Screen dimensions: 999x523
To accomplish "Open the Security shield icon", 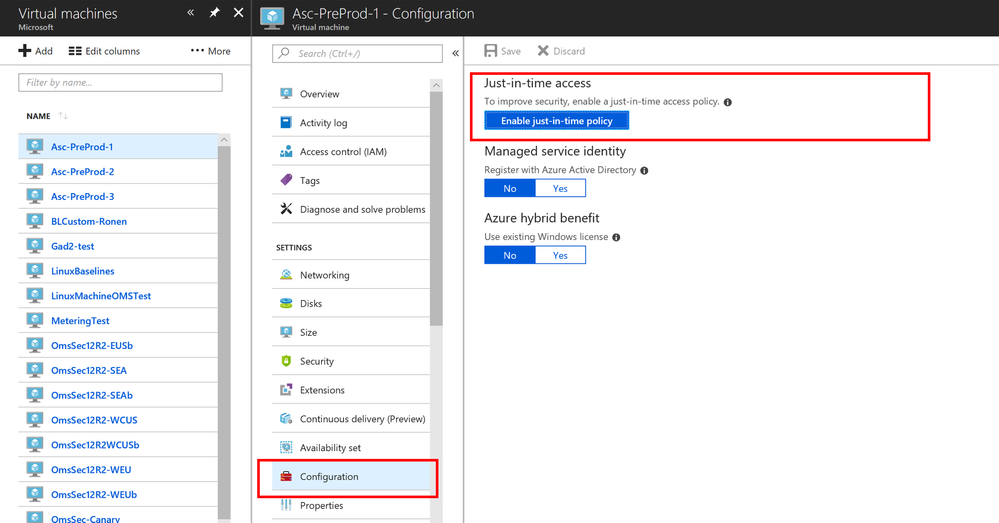I will click(286, 361).
